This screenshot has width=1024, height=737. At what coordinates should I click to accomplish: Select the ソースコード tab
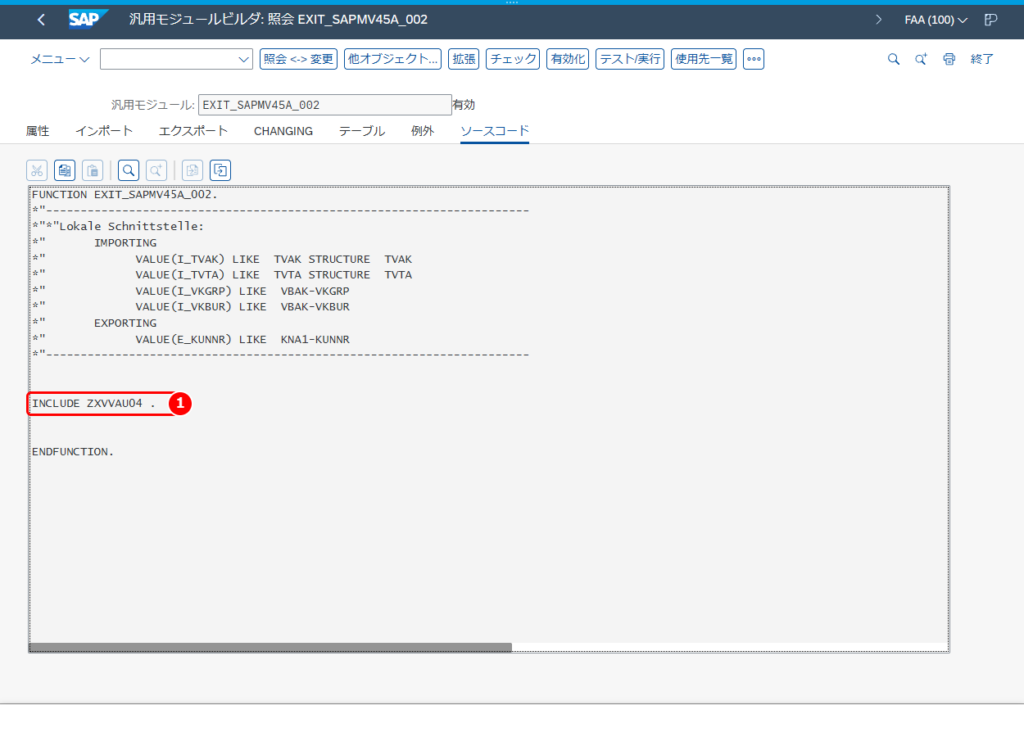tap(494, 131)
